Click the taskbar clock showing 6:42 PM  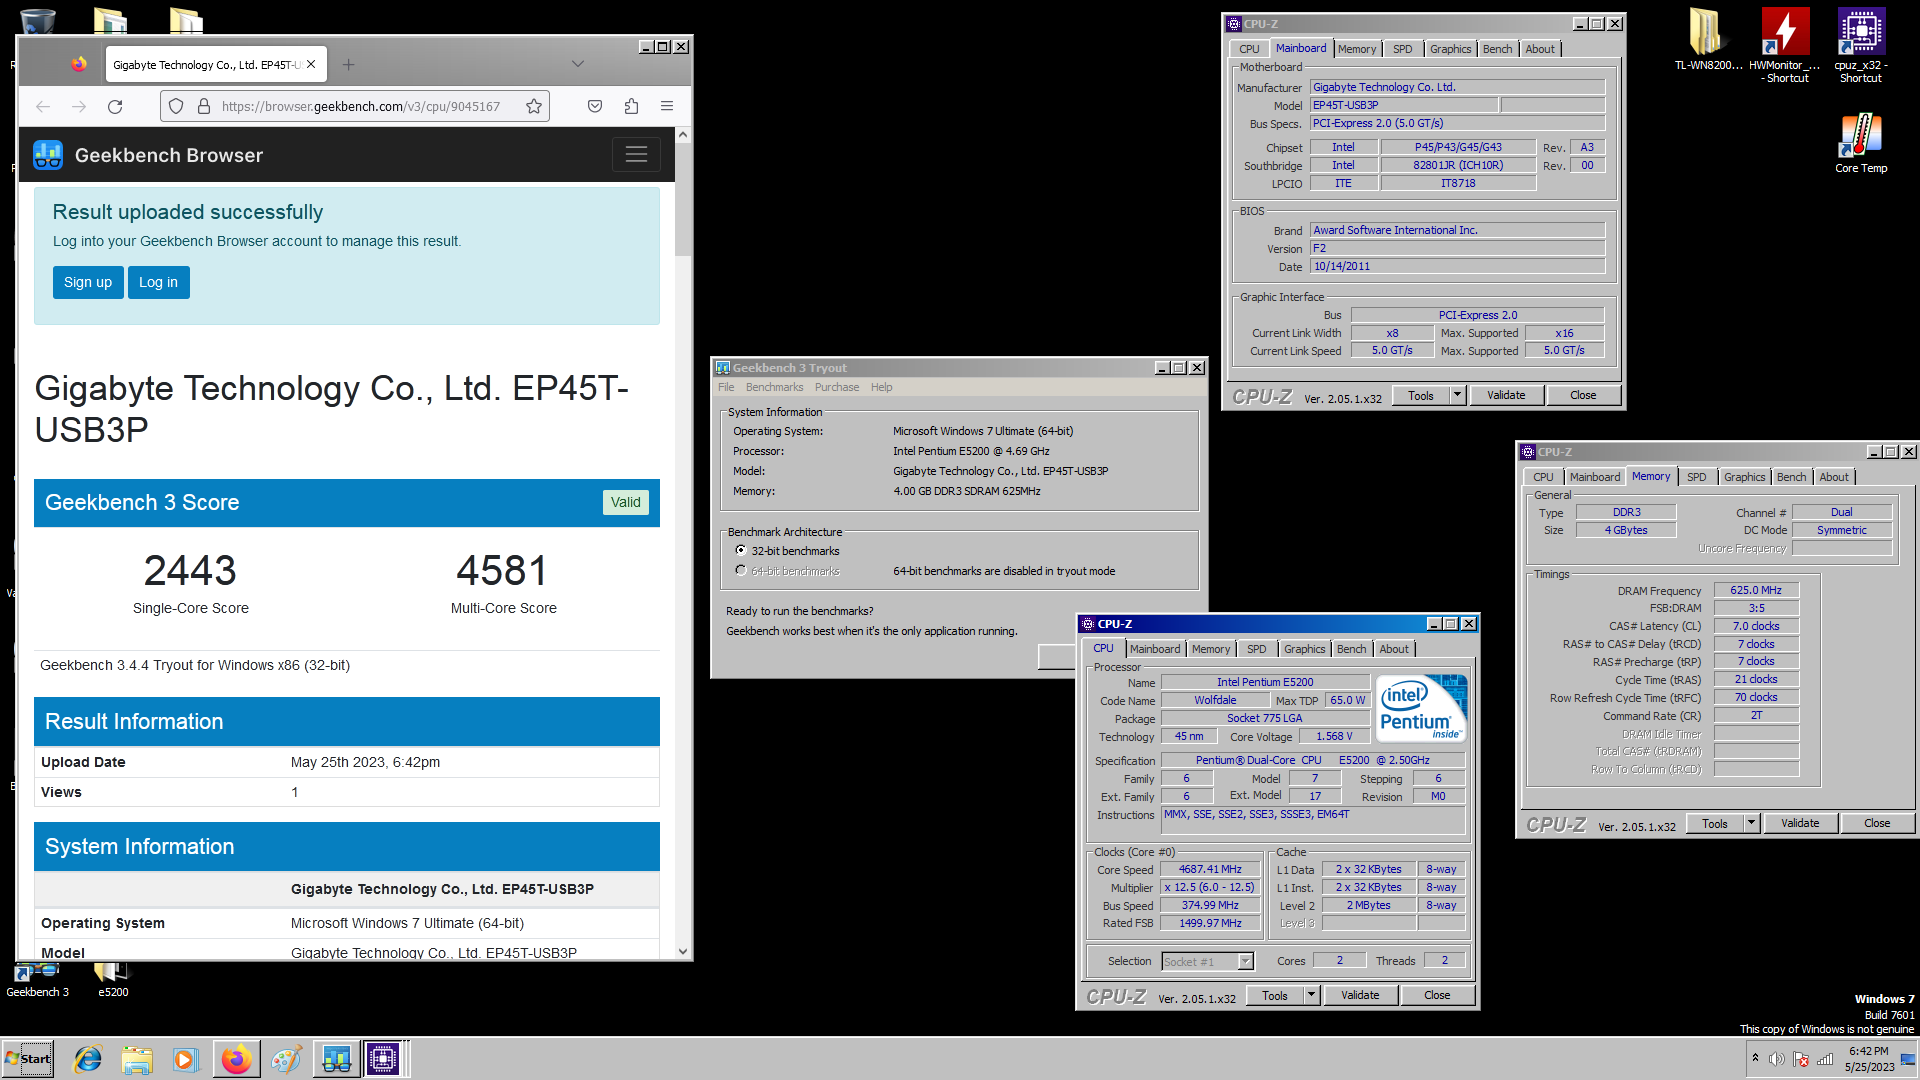1868,1059
